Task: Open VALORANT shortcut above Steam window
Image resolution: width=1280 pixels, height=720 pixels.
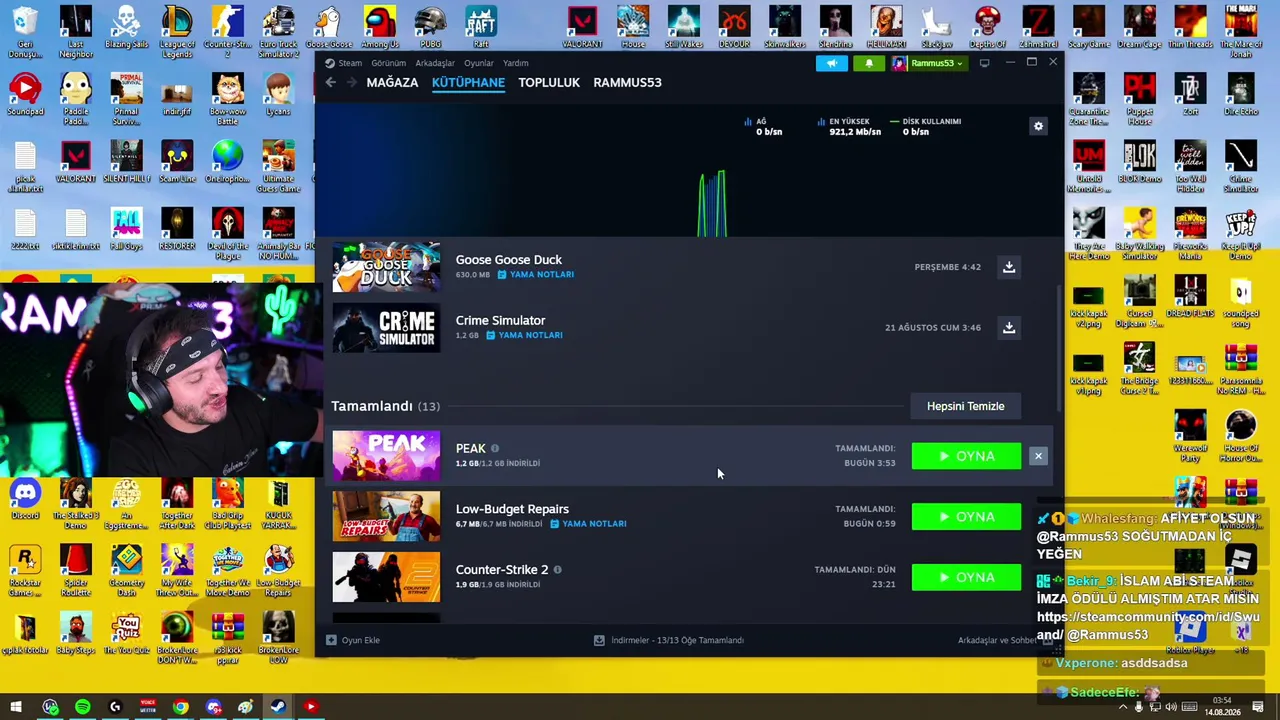Action: (x=582, y=27)
